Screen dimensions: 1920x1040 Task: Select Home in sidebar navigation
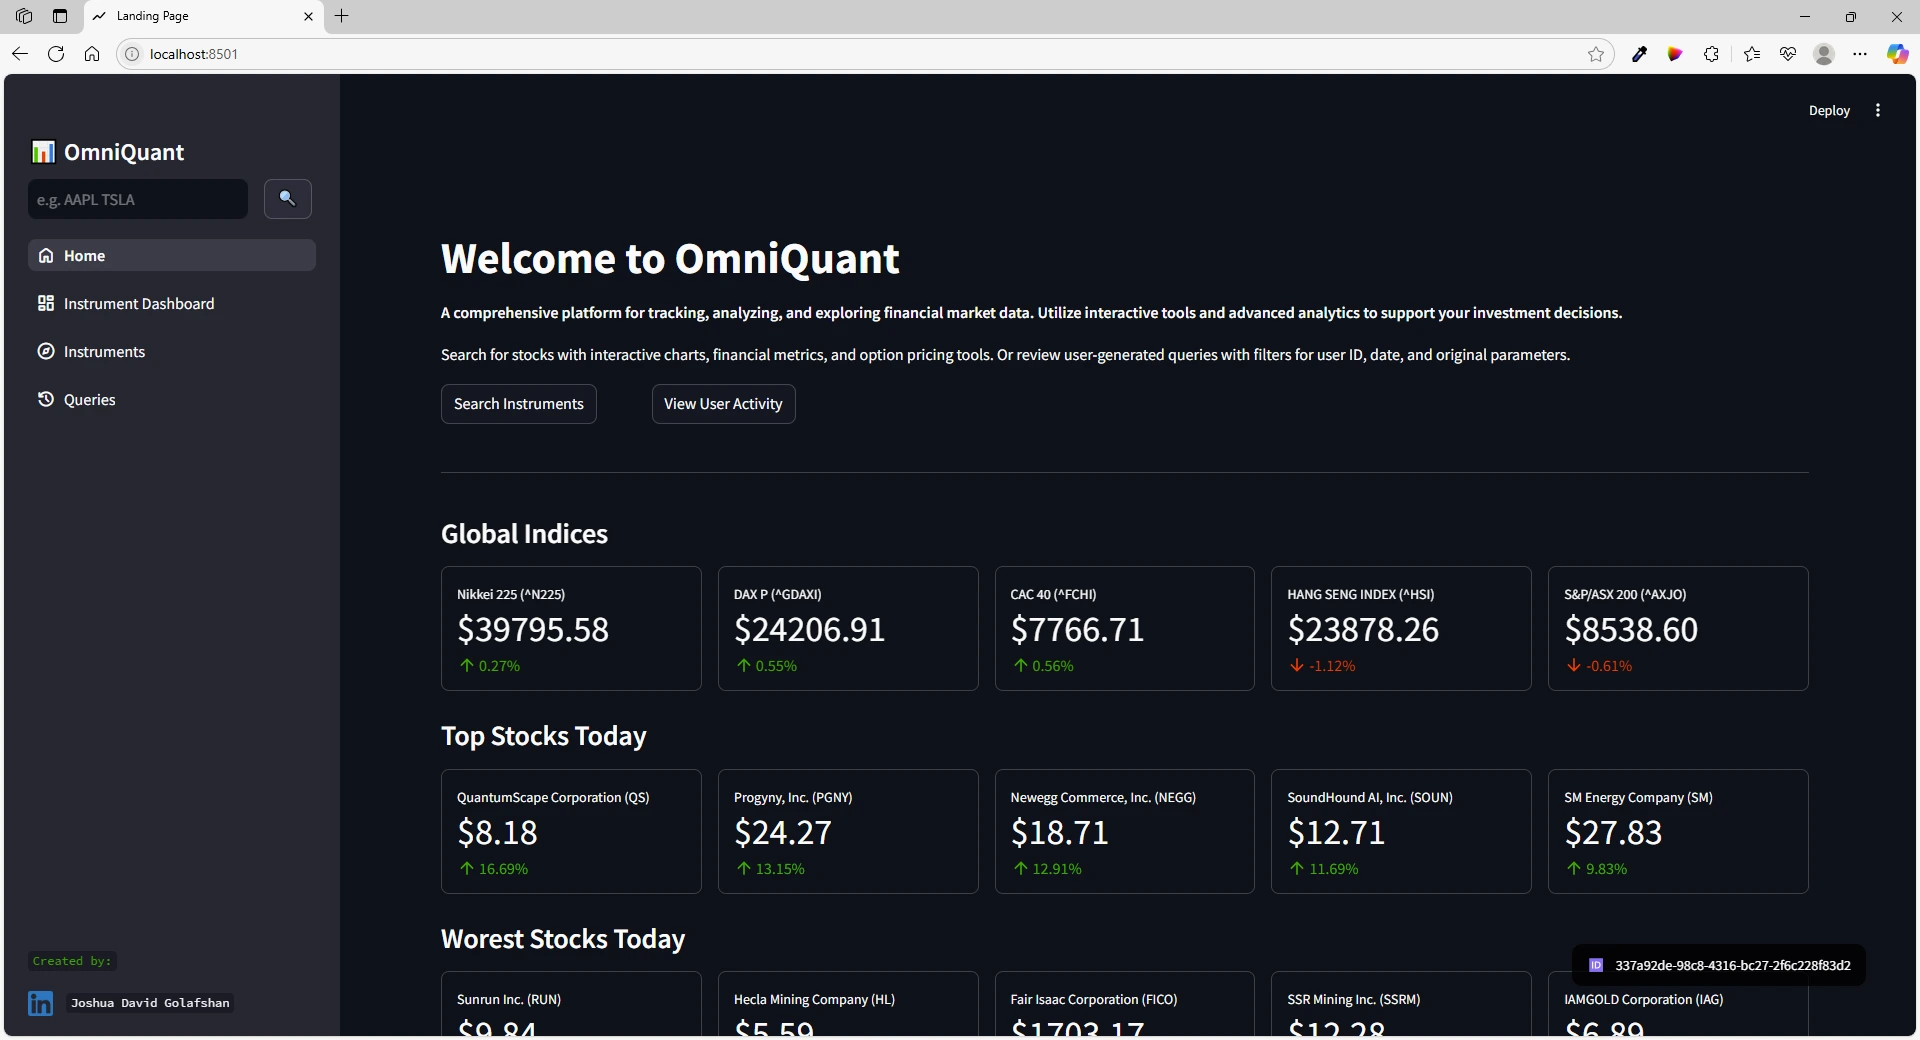172,256
